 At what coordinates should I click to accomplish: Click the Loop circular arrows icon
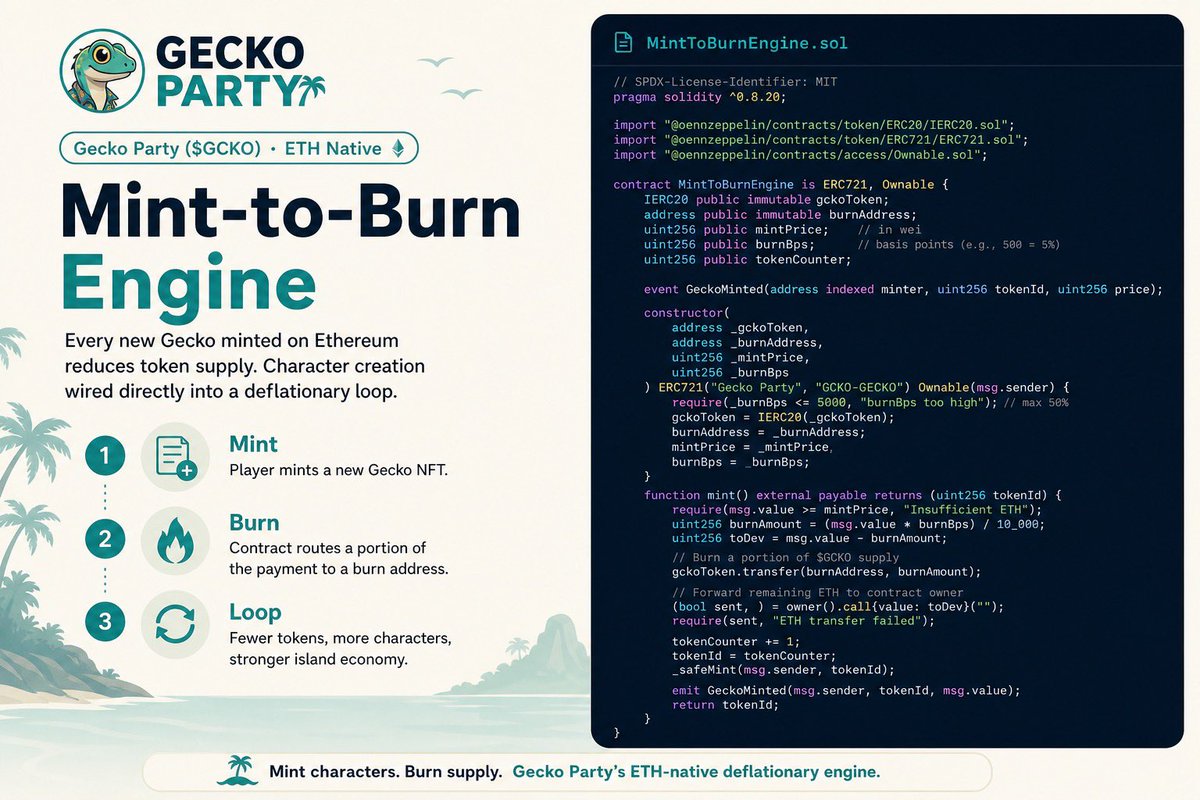(175, 624)
